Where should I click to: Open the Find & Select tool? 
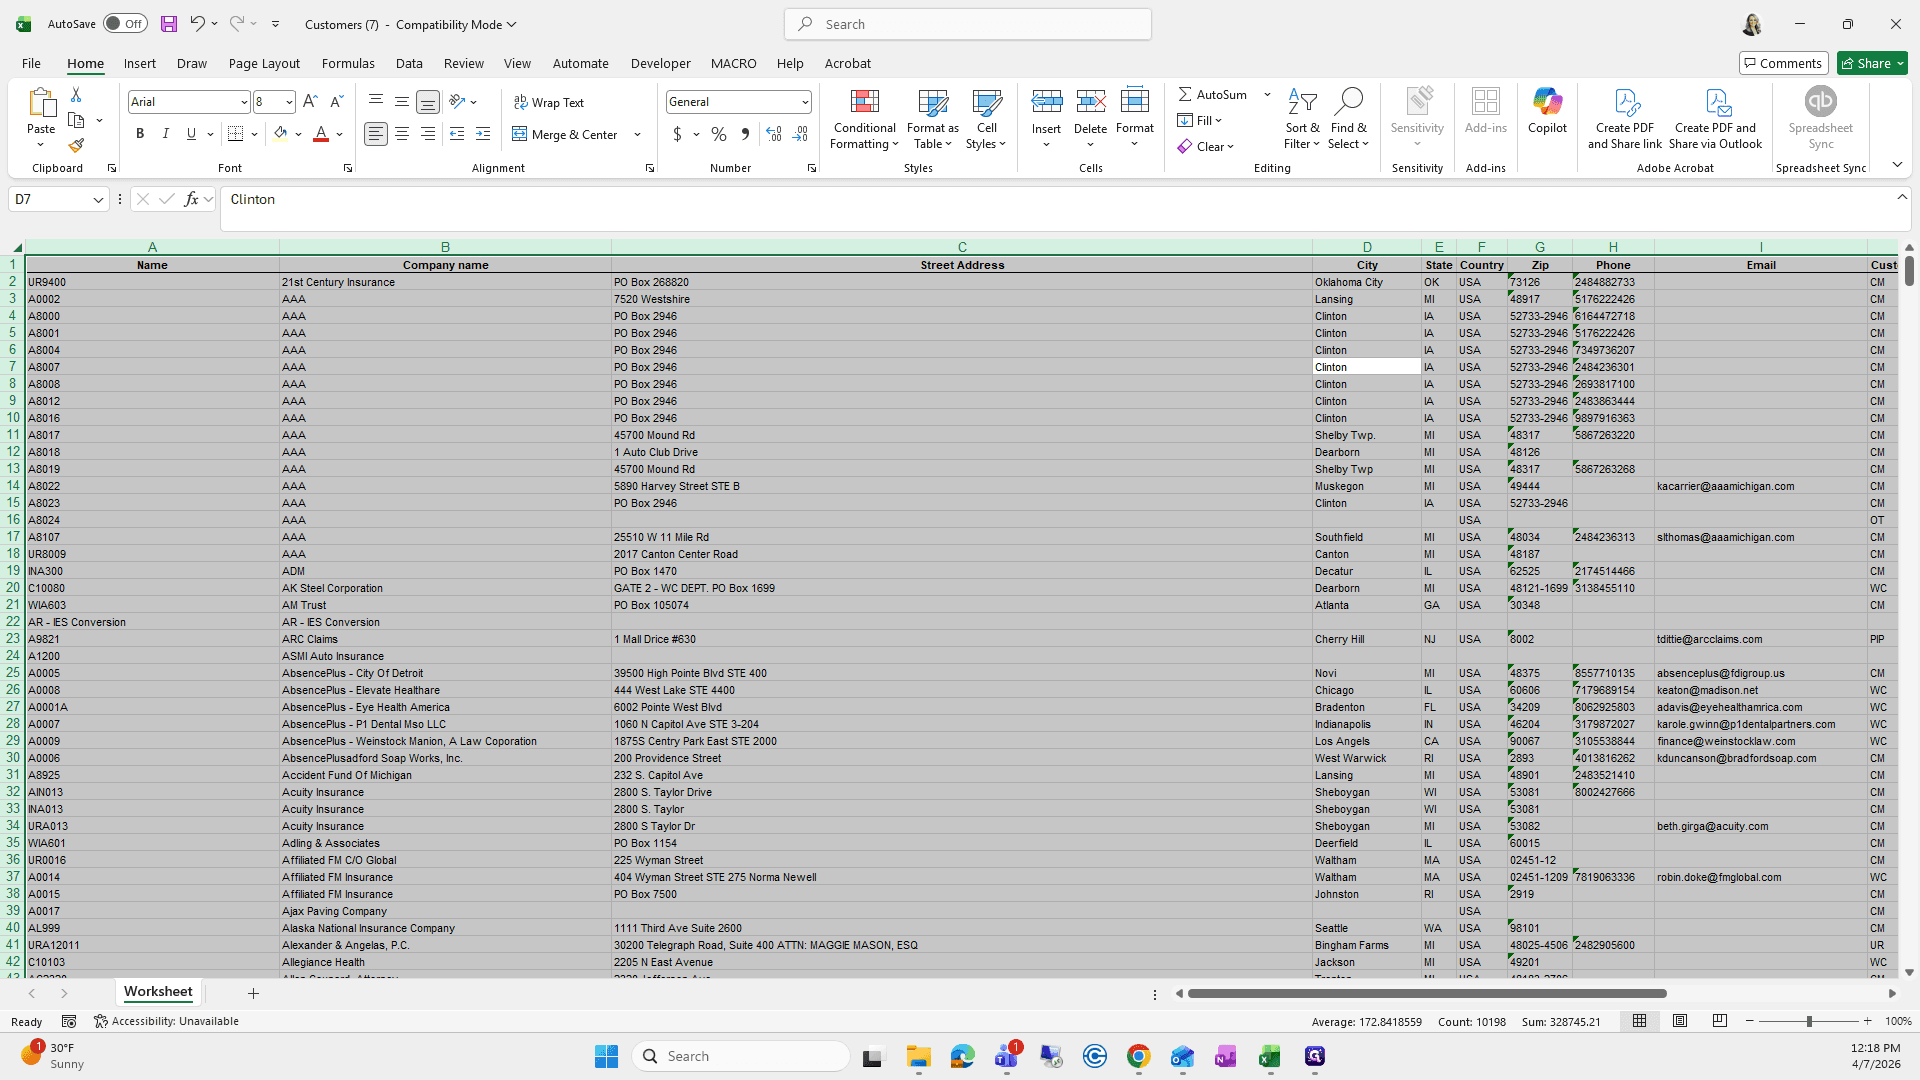1348,120
